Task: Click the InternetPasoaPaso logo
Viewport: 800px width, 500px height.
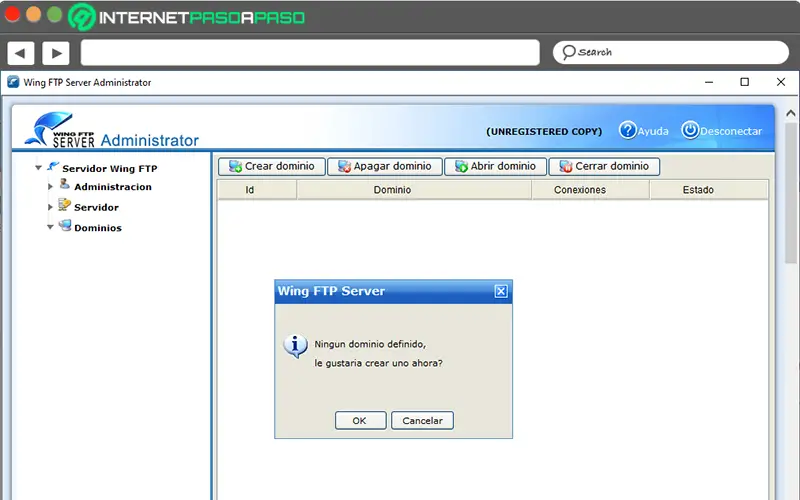Action: pos(186,17)
